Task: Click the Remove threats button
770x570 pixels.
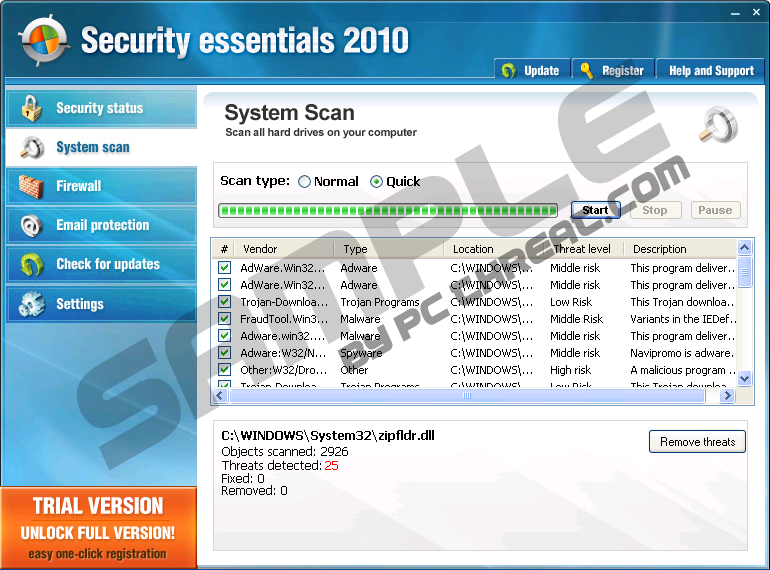Action: 697,442
